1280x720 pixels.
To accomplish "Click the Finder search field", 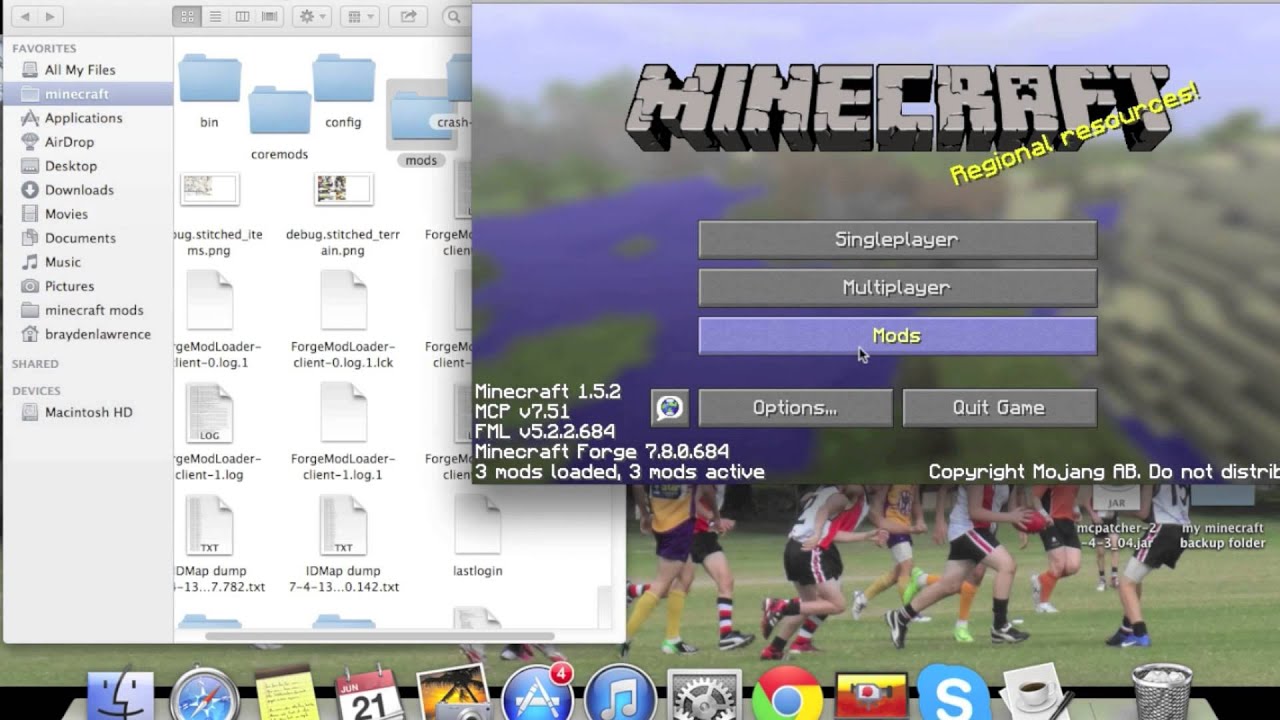I will click(x=456, y=17).
